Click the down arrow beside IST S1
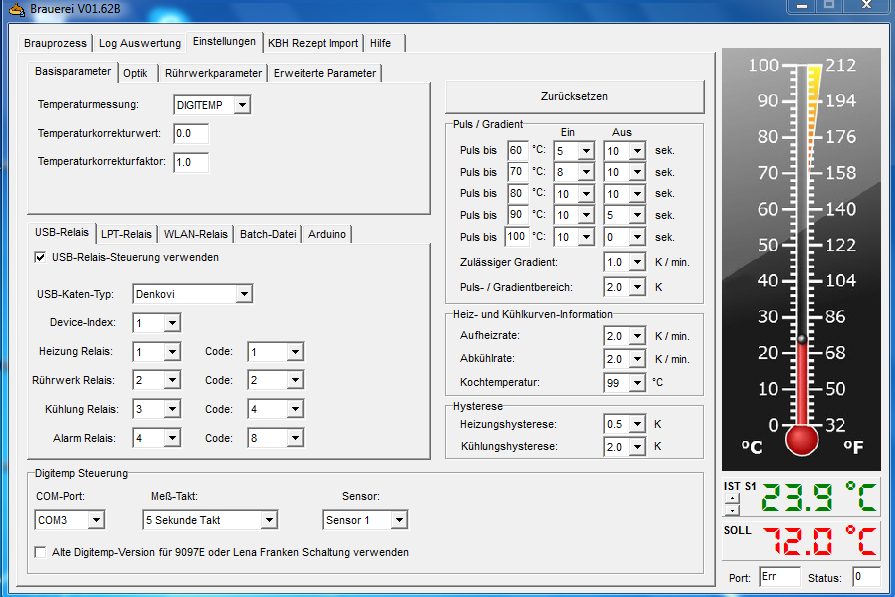895x597 pixels. (732, 508)
